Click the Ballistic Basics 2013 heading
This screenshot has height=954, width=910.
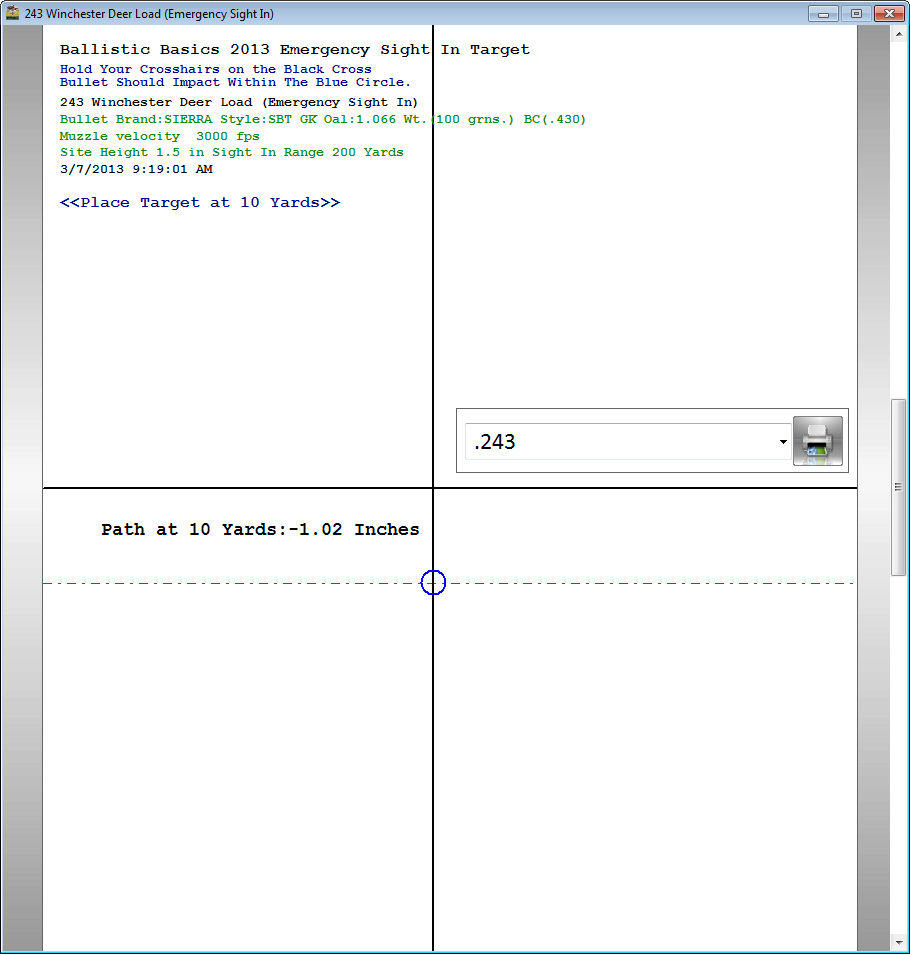(294, 49)
